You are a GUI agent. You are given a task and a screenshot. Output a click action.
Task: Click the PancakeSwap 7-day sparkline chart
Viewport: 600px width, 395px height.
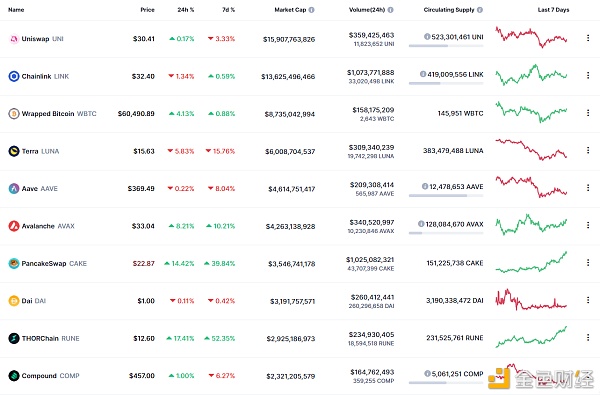tap(531, 262)
